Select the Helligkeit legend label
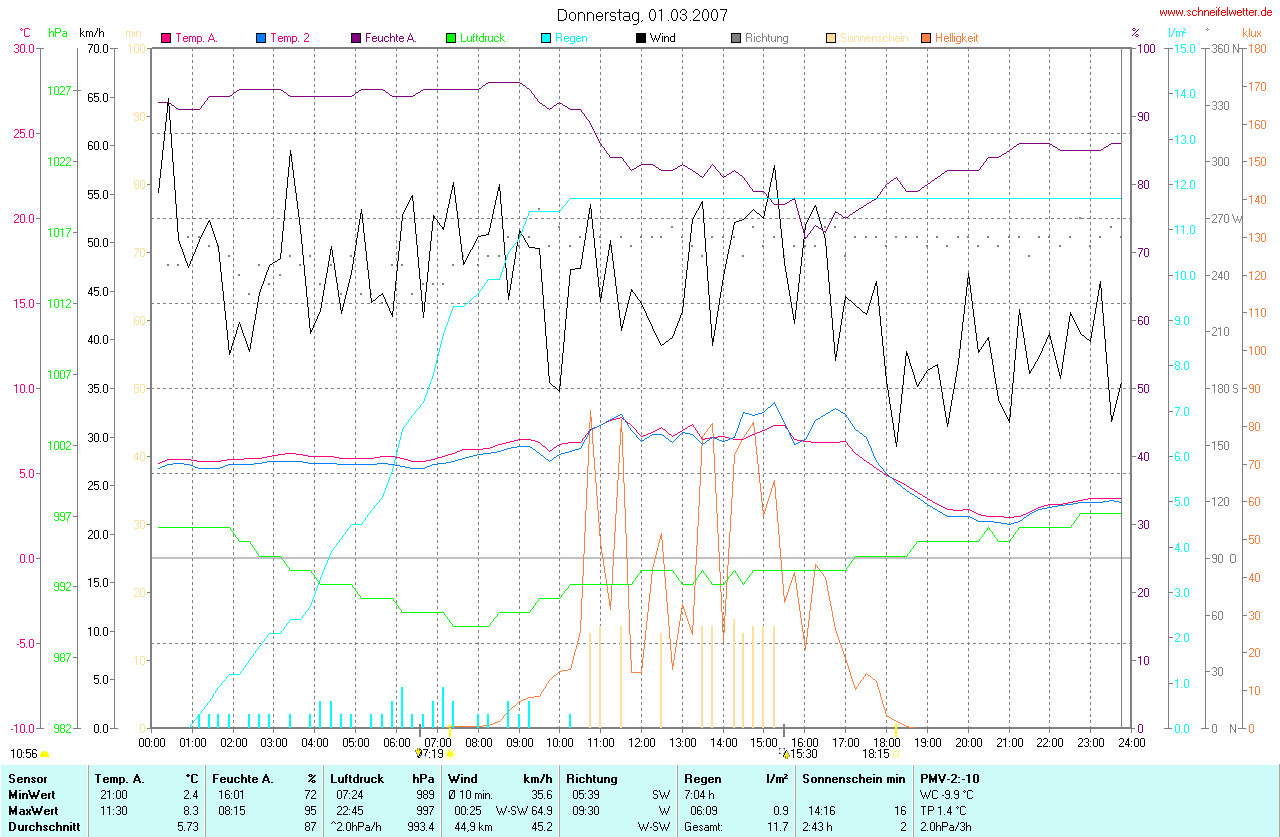1280x837 pixels. pos(956,38)
